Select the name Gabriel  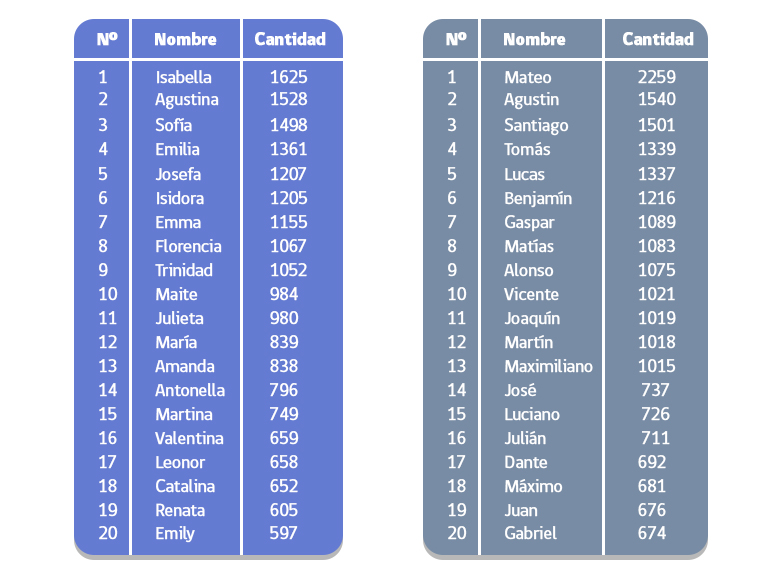point(530,534)
